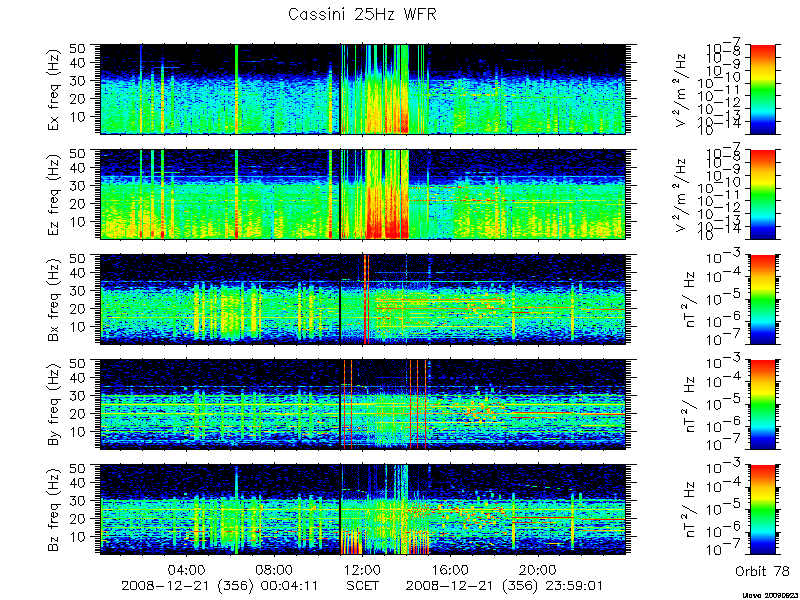Select the 'Bz freq (Hz)' axis label
The width and height of the screenshot is (800, 600).
(x=53, y=510)
